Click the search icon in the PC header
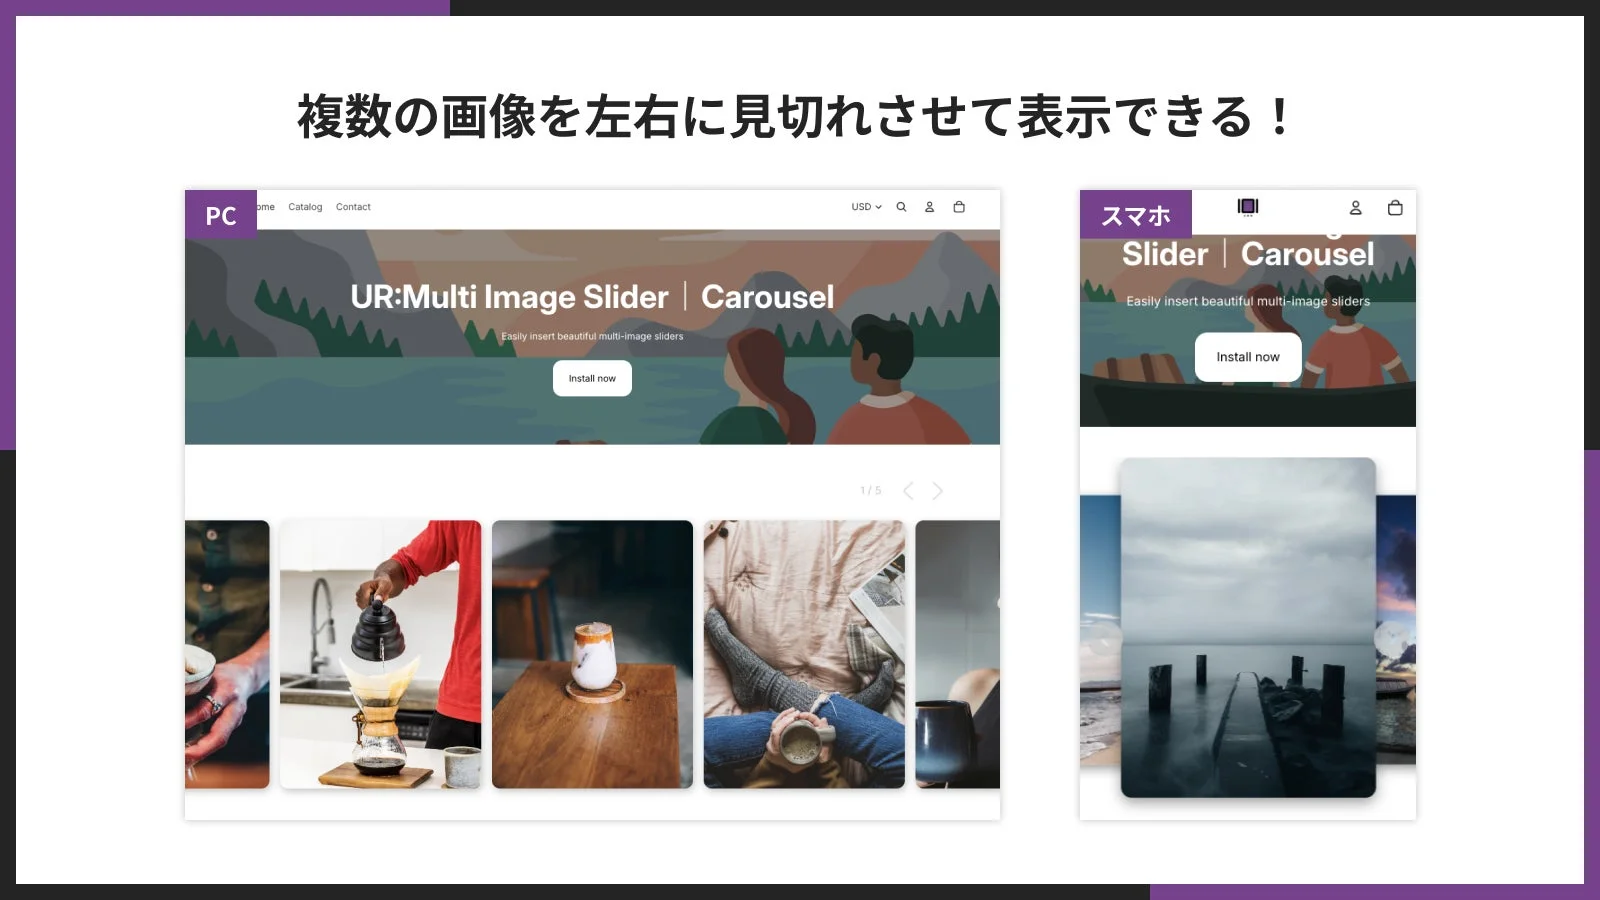 (x=901, y=207)
